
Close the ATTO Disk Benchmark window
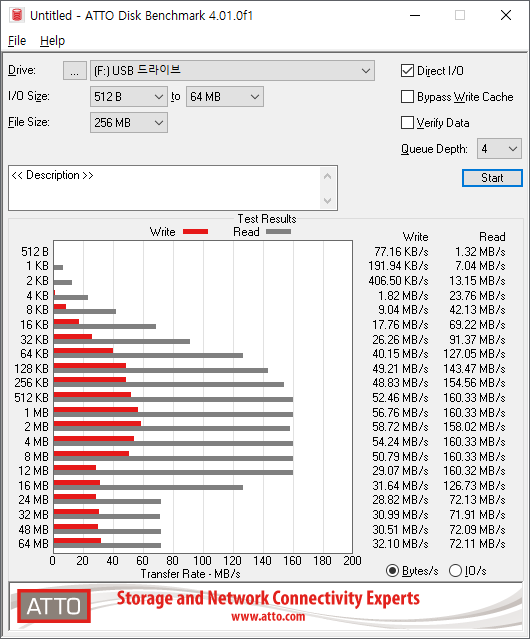(506, 15)
